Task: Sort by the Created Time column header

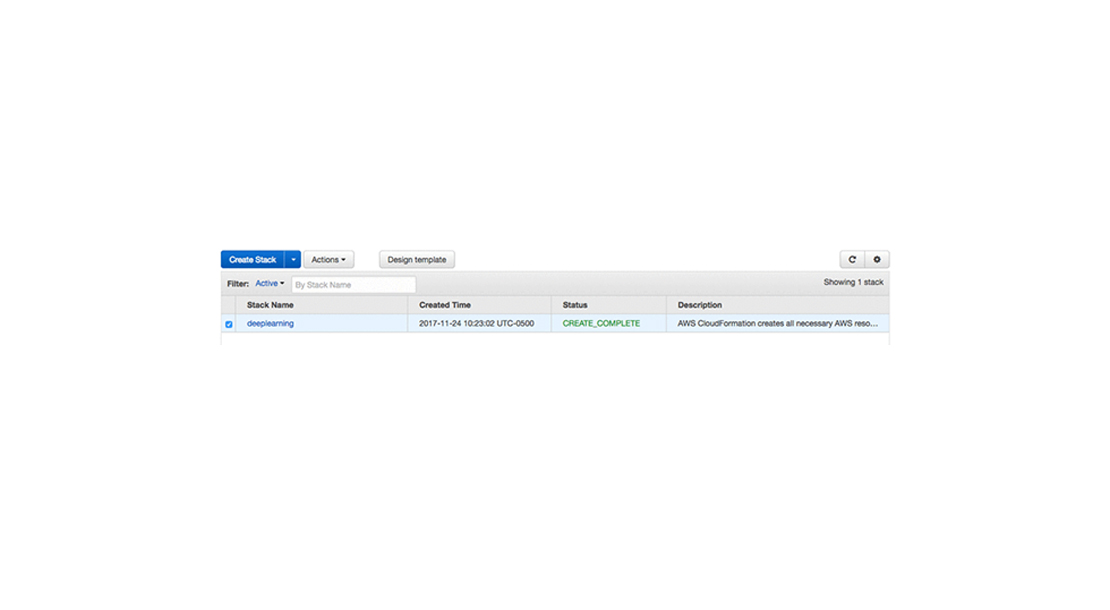Action: tap(445, 305)
